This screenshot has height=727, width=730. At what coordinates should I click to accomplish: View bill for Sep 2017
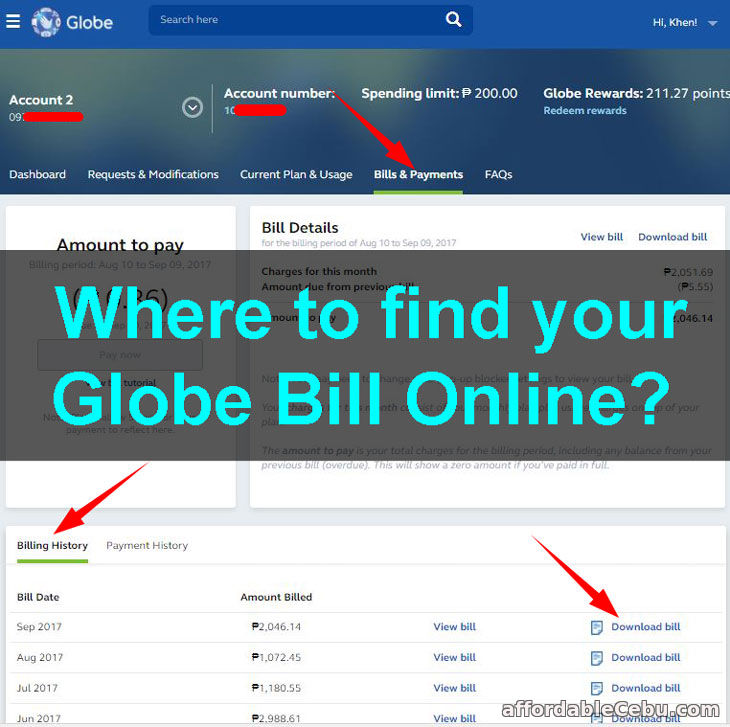[454, 626]
